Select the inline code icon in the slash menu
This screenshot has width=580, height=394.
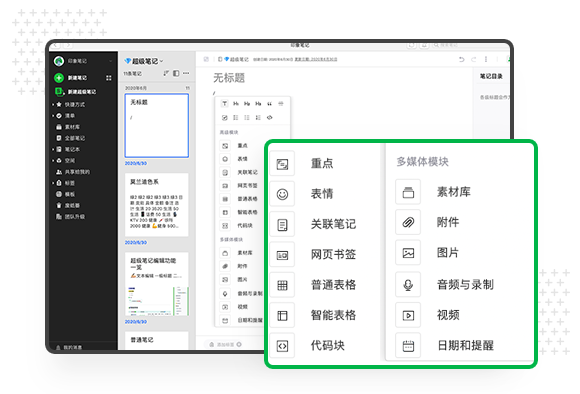coord(270,118)
